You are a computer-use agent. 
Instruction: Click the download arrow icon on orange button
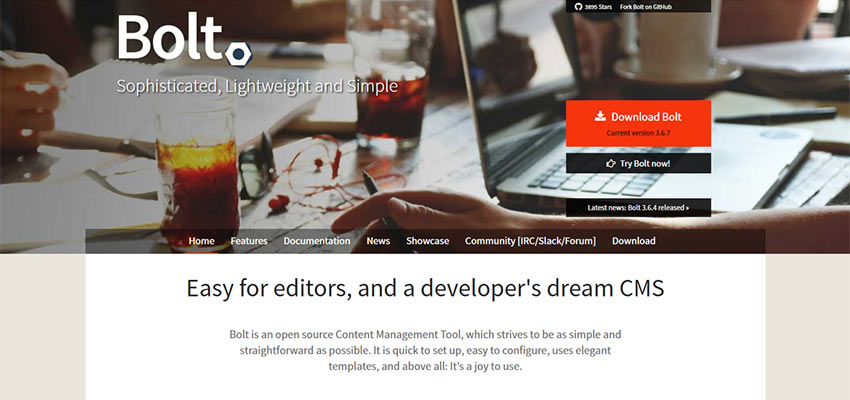(x=600, y=116)
